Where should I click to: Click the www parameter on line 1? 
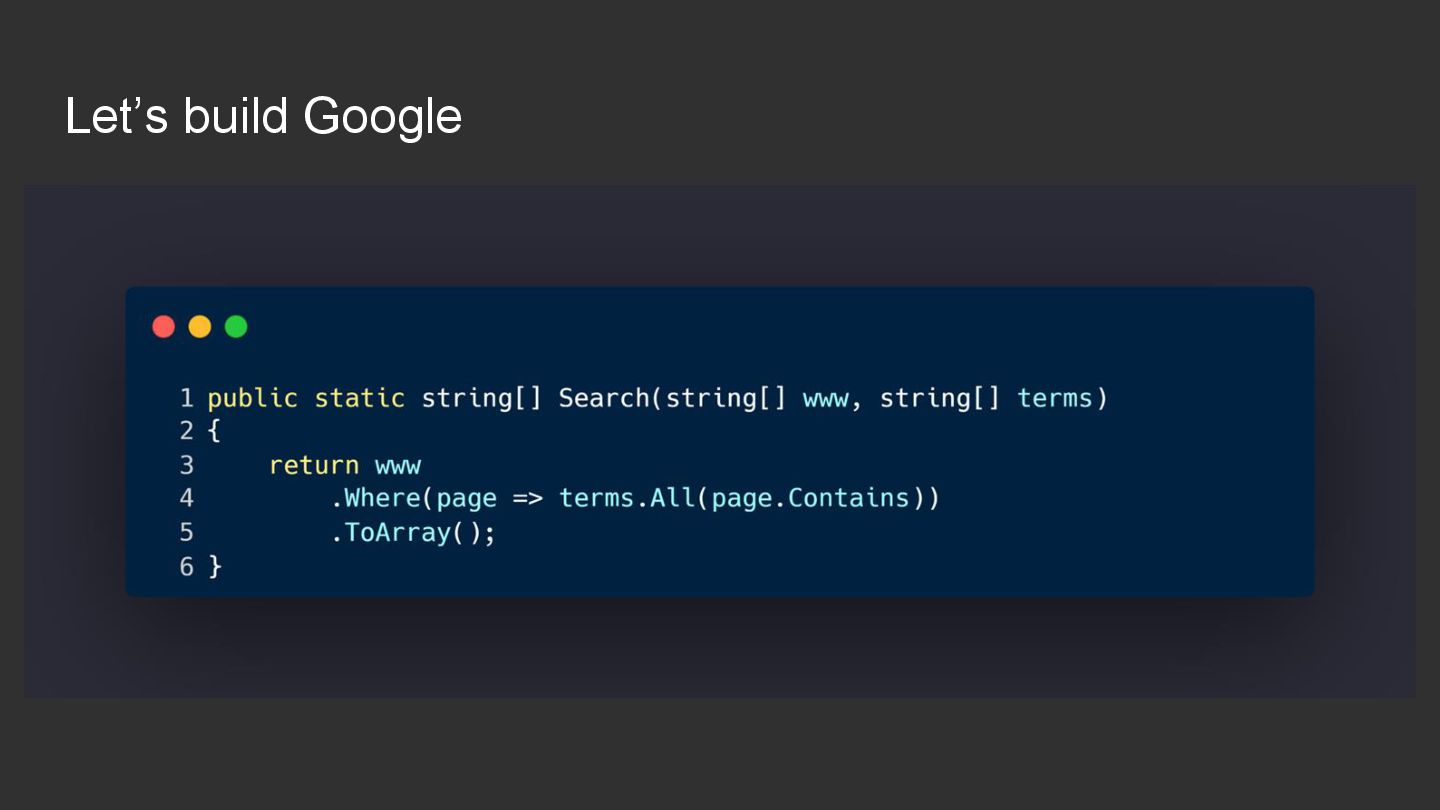point(826,399)
